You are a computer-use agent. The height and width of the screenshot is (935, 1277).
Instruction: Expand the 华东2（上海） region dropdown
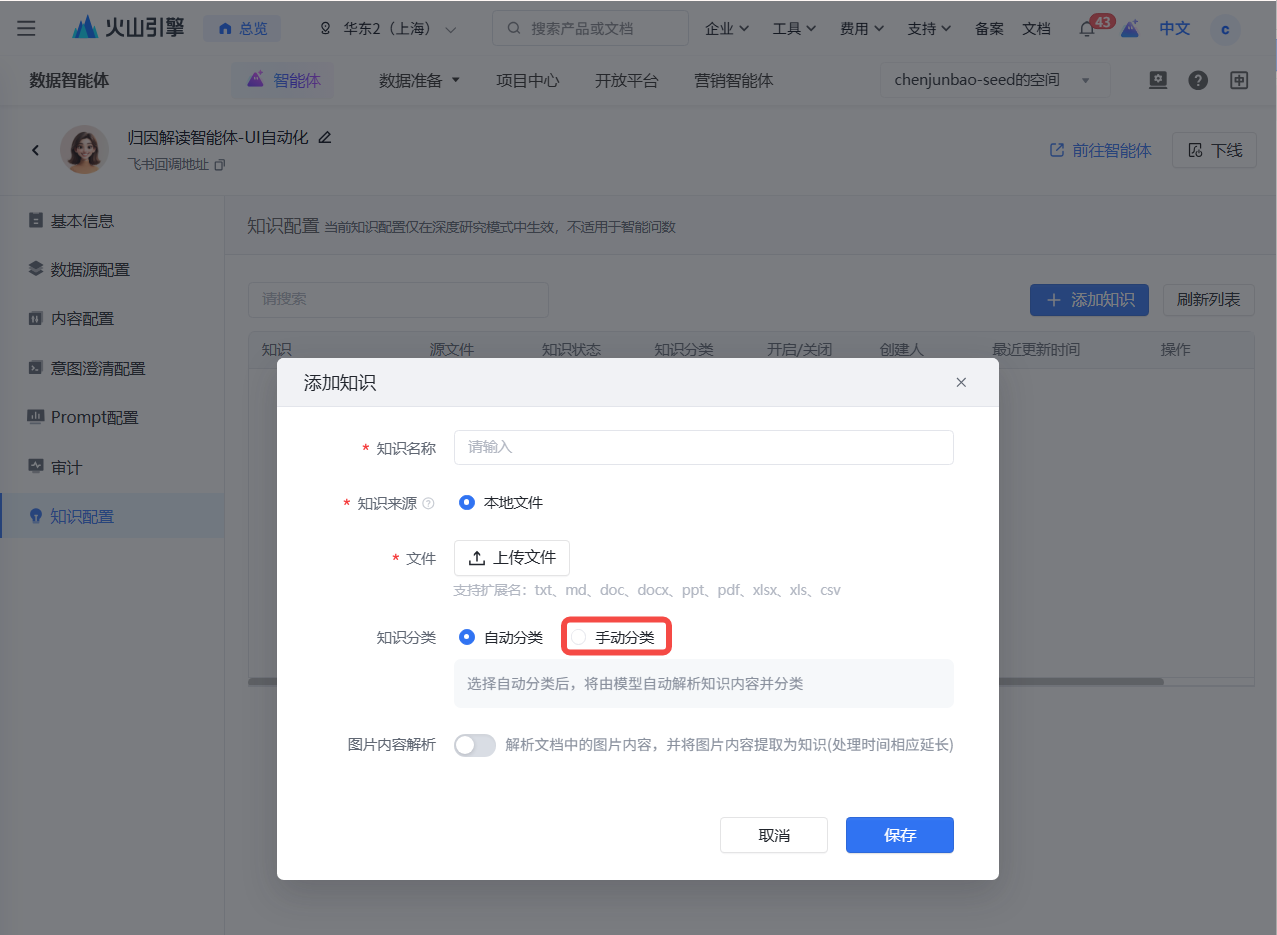click(387, 29)
